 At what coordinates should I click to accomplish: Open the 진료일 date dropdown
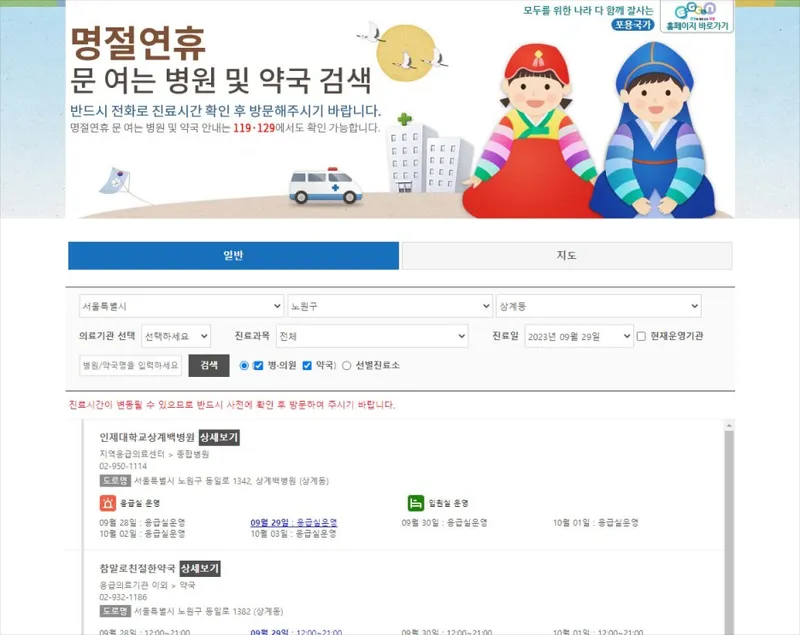coord(579,336)
